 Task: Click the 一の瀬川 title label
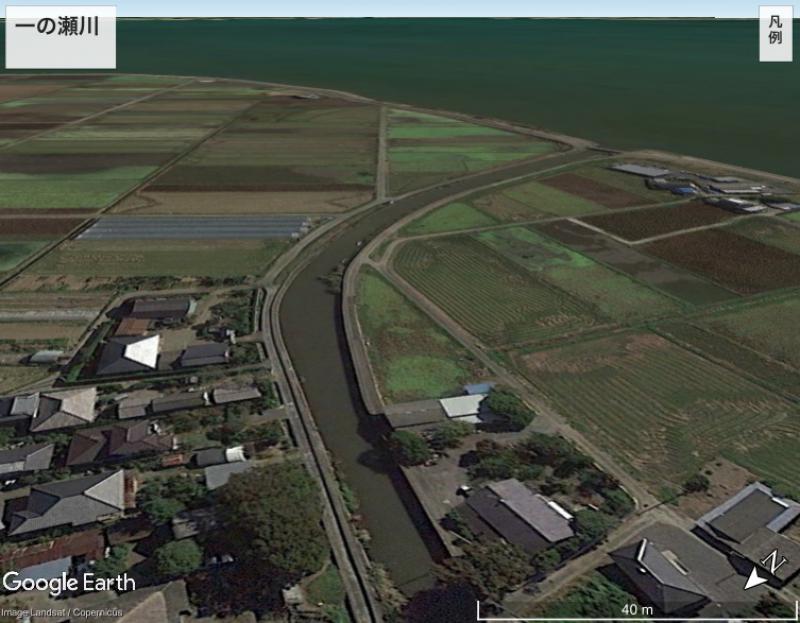(60, 28)
